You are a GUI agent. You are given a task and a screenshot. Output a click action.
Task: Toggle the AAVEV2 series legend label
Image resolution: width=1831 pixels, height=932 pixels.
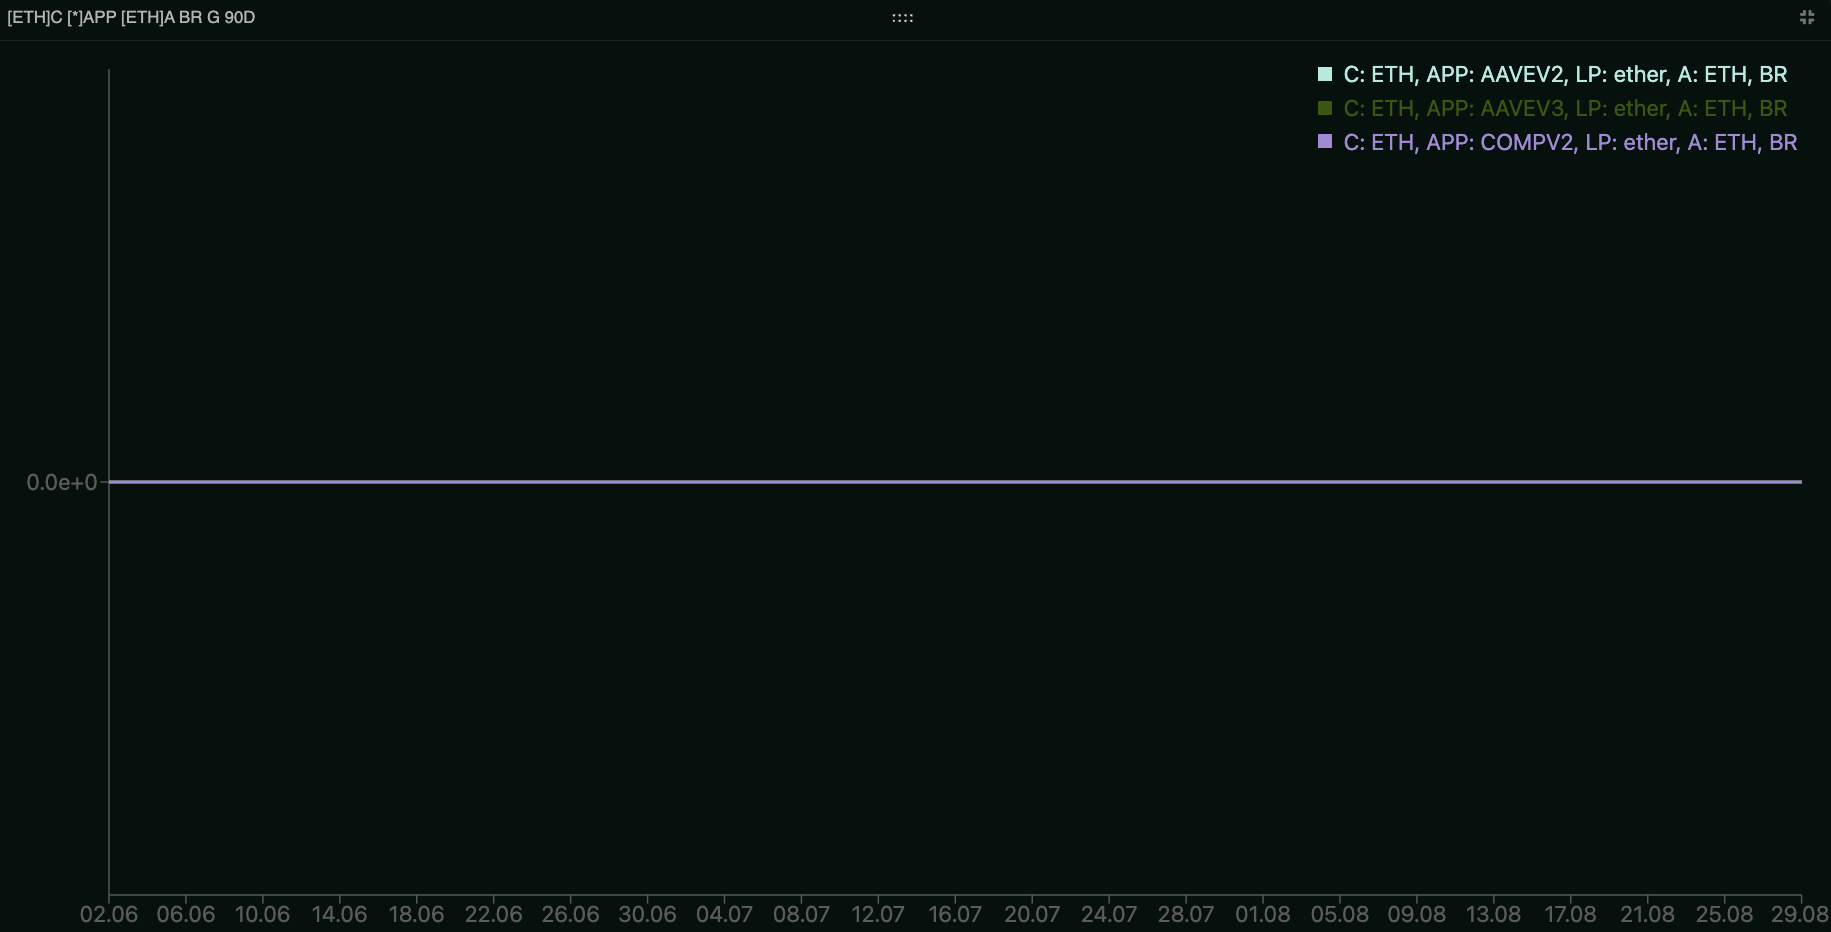(x=1565, y=74)
